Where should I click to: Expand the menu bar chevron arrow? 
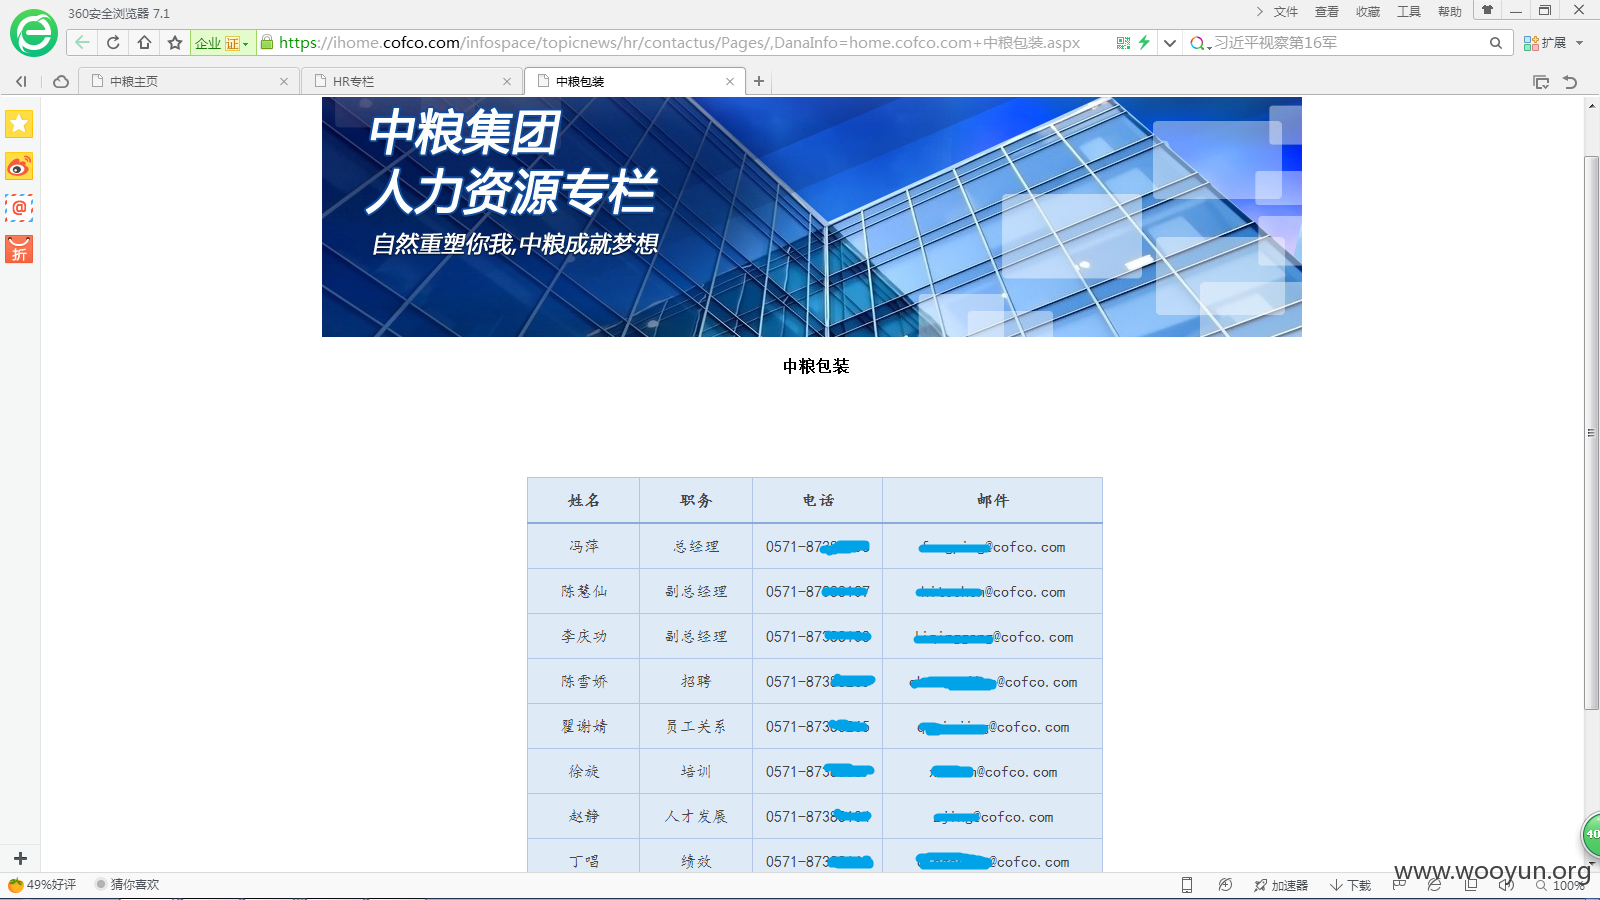1259,12
